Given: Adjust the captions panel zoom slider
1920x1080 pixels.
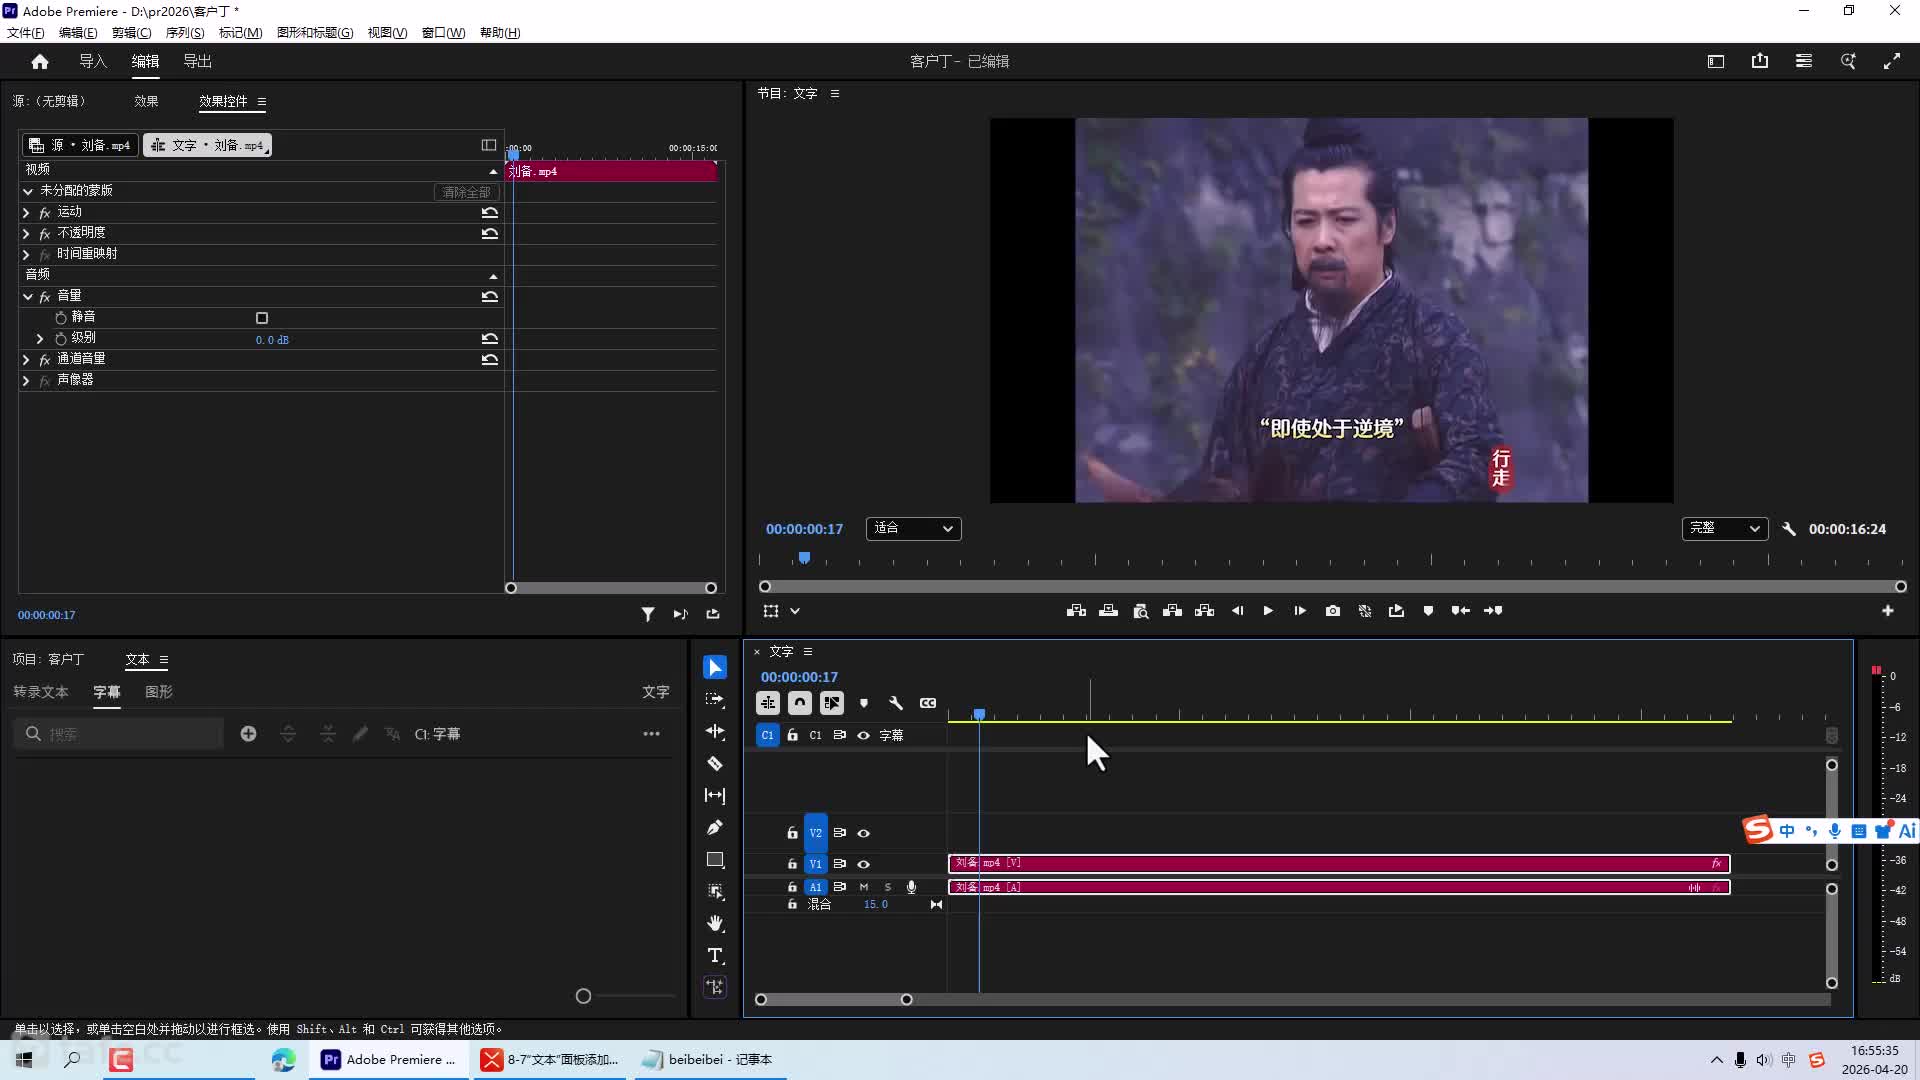Looking at the screenshot, I should click(584, 996).
